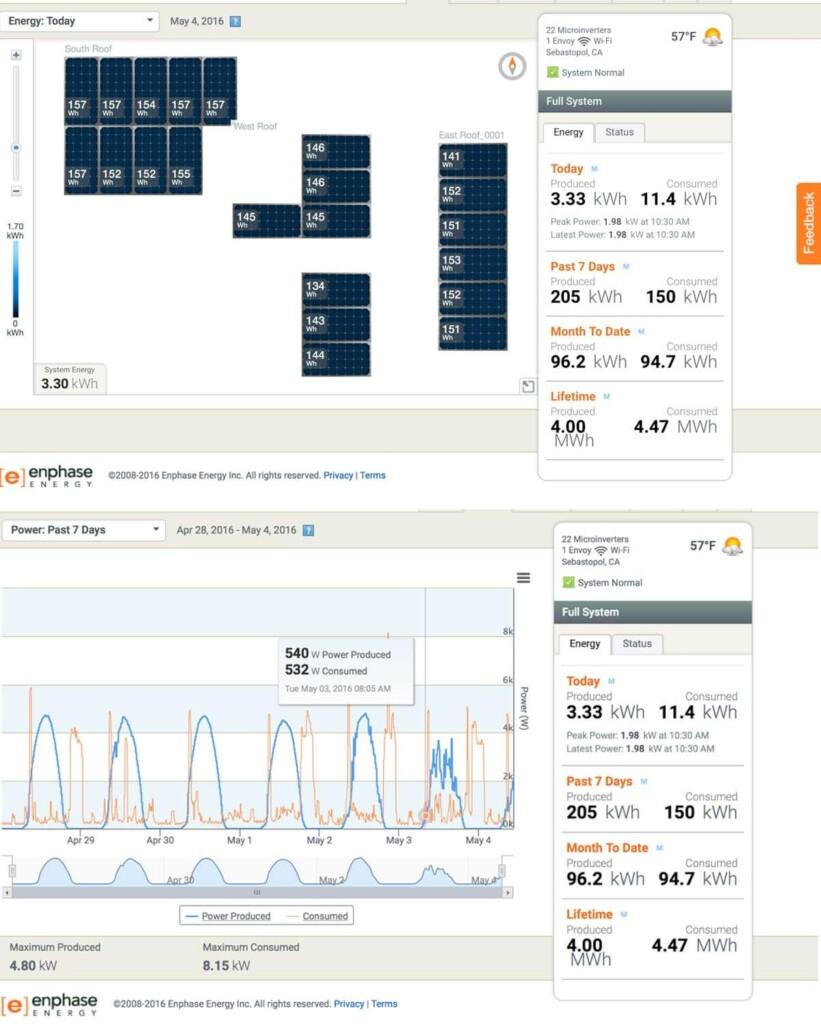Image resolution: width=821 pixels, height=1024 pixels.
Task: Zoom in the array view with plus icon
Action: click(16, 56)
